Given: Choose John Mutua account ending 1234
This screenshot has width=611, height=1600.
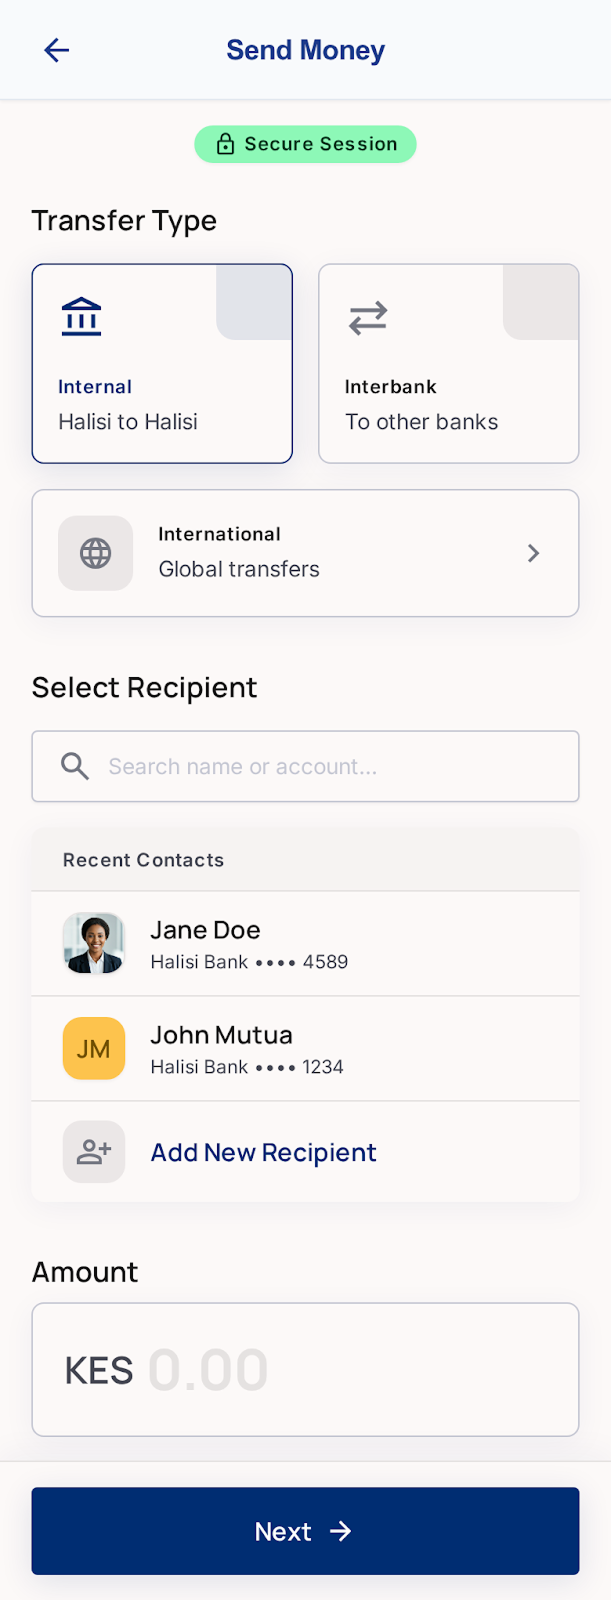Looking at the screenshot, I should click(305, 1048).
